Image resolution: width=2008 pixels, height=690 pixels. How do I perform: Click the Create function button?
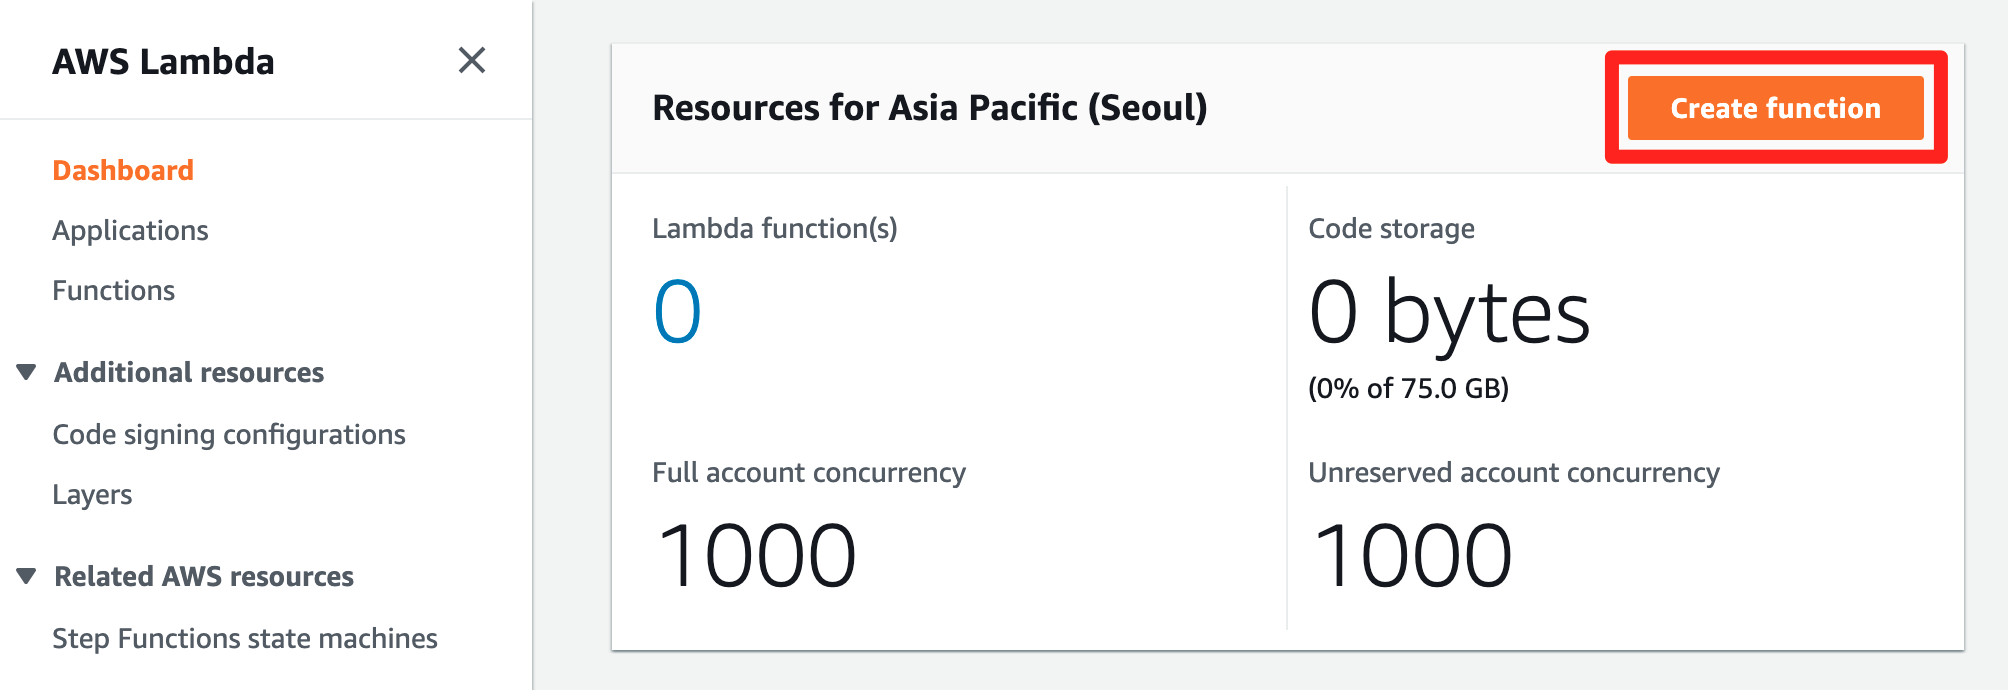[x=1775, y=108]
